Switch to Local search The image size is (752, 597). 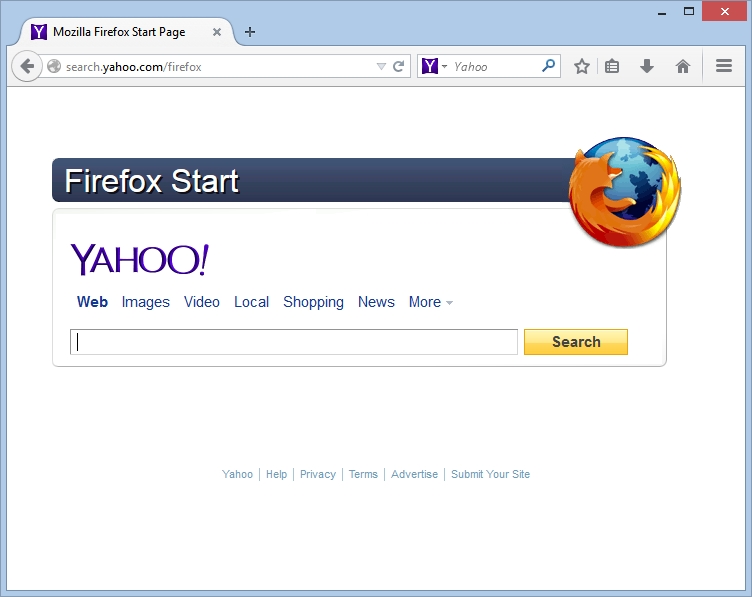(251, 302)
